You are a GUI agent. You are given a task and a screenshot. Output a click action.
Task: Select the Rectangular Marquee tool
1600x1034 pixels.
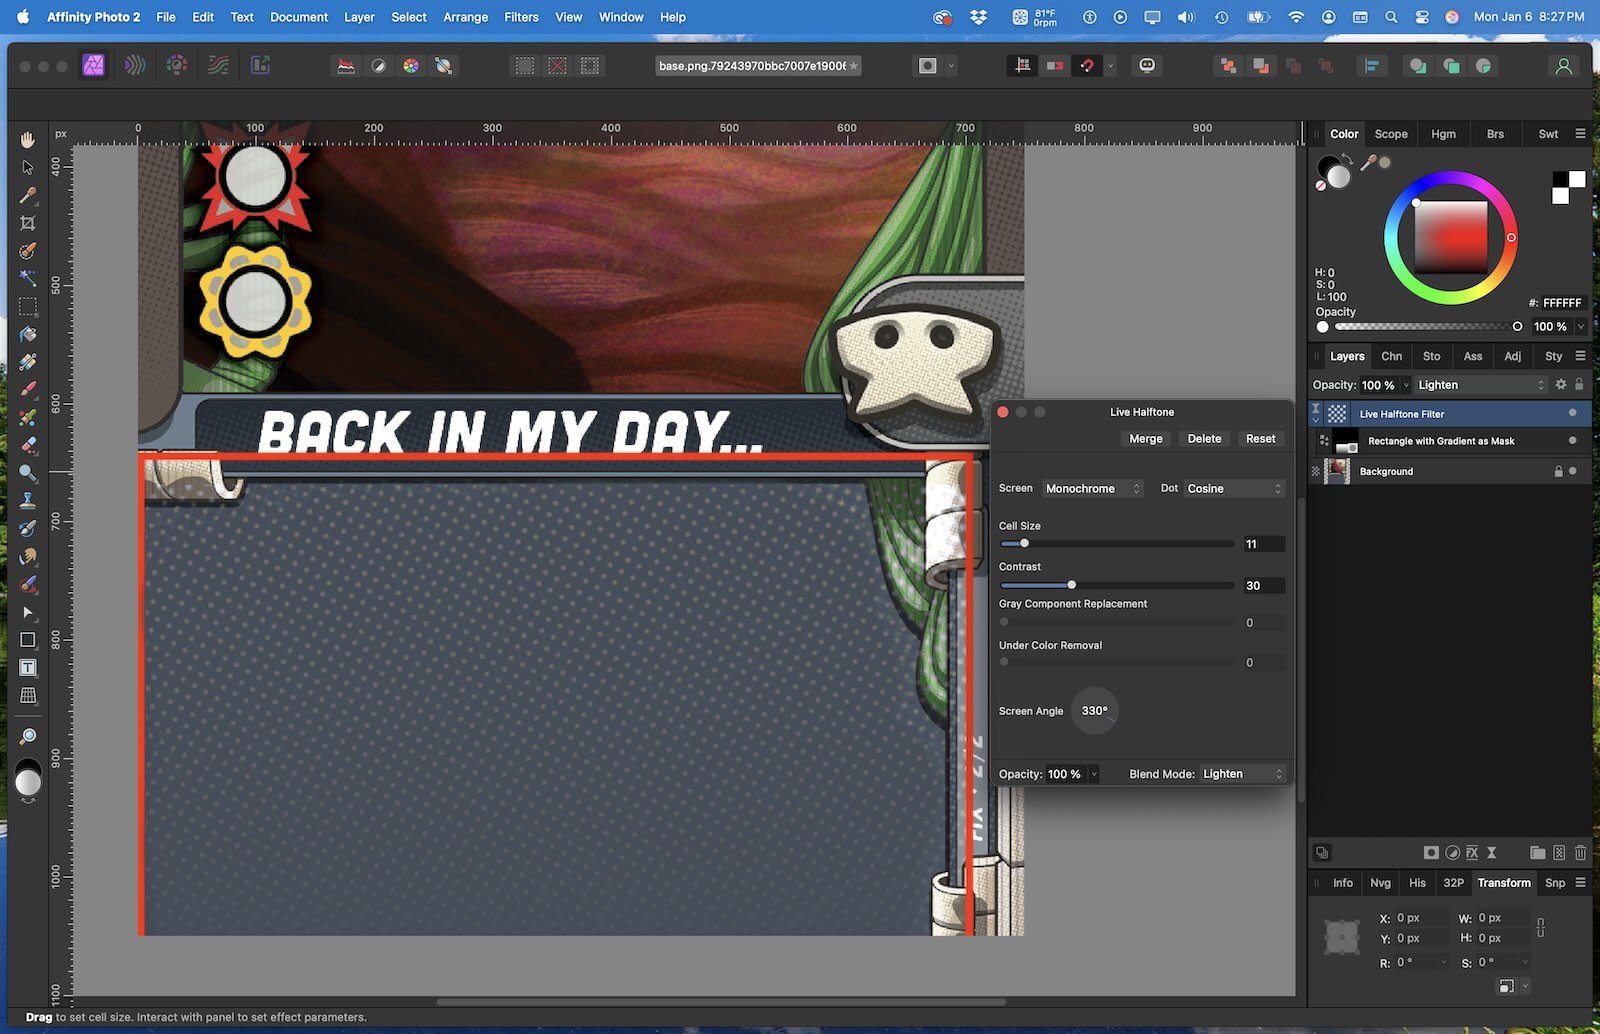point(28,306)
